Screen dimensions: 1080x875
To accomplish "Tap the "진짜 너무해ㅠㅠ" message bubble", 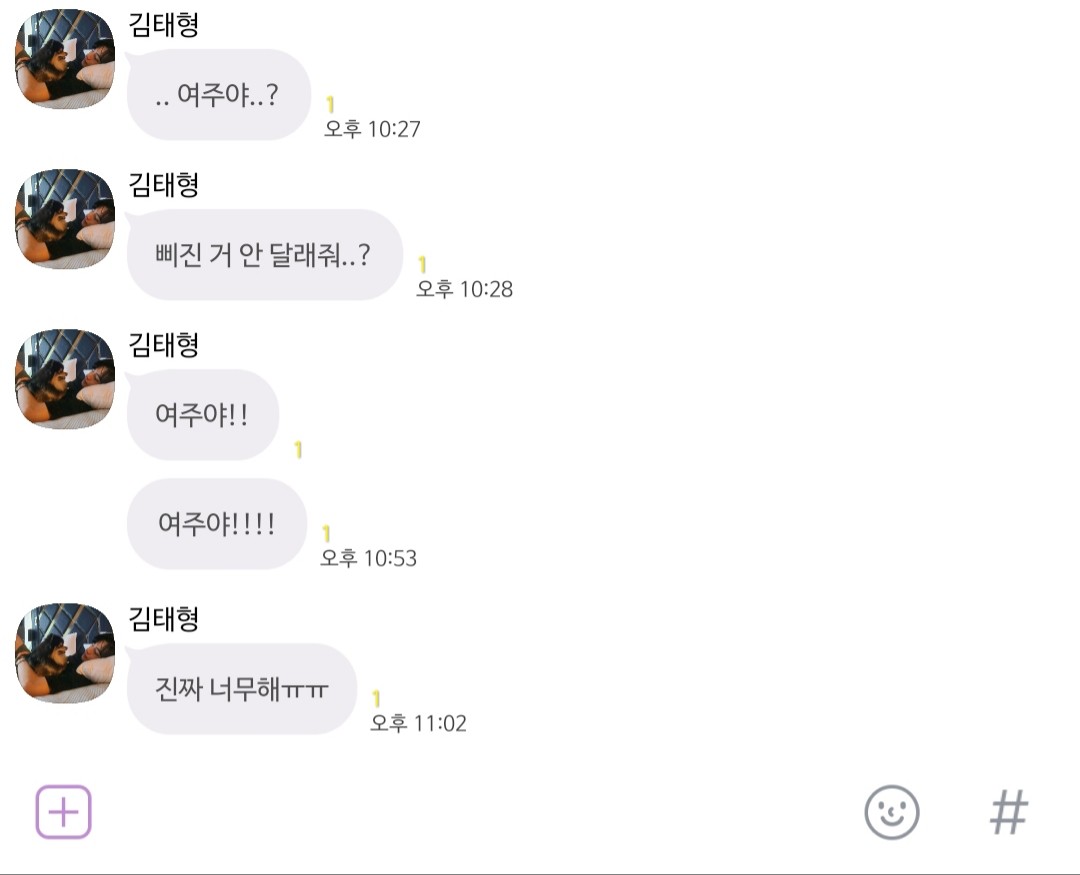I will 241,689.
